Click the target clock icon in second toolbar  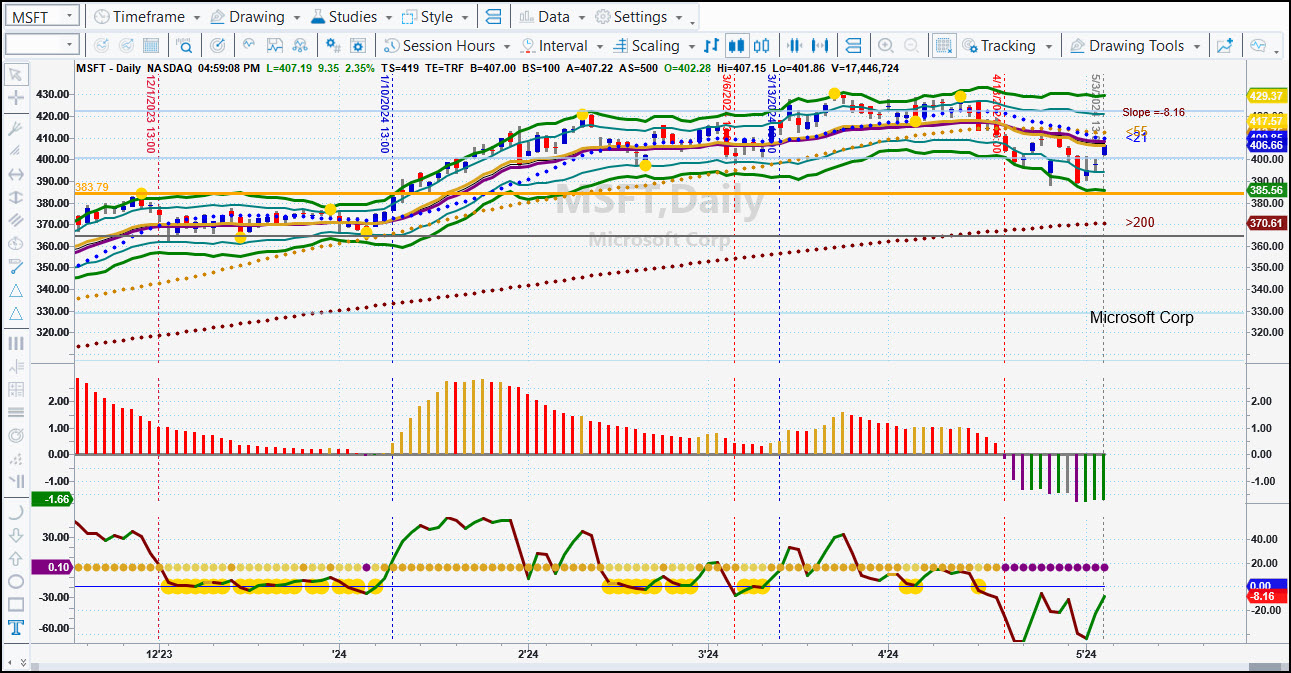218,46
